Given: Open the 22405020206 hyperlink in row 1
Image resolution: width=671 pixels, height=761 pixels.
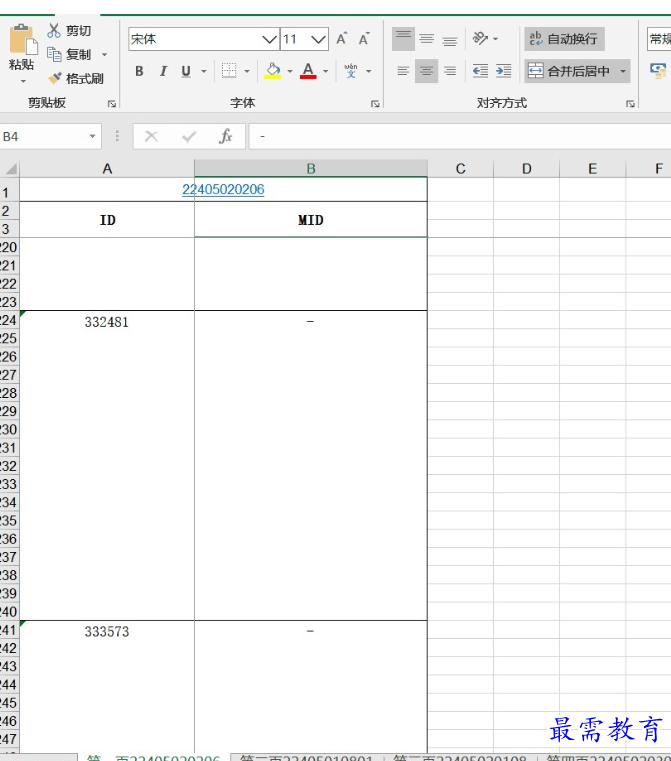Looking at the screenshot, I should [x=223, y=189].
